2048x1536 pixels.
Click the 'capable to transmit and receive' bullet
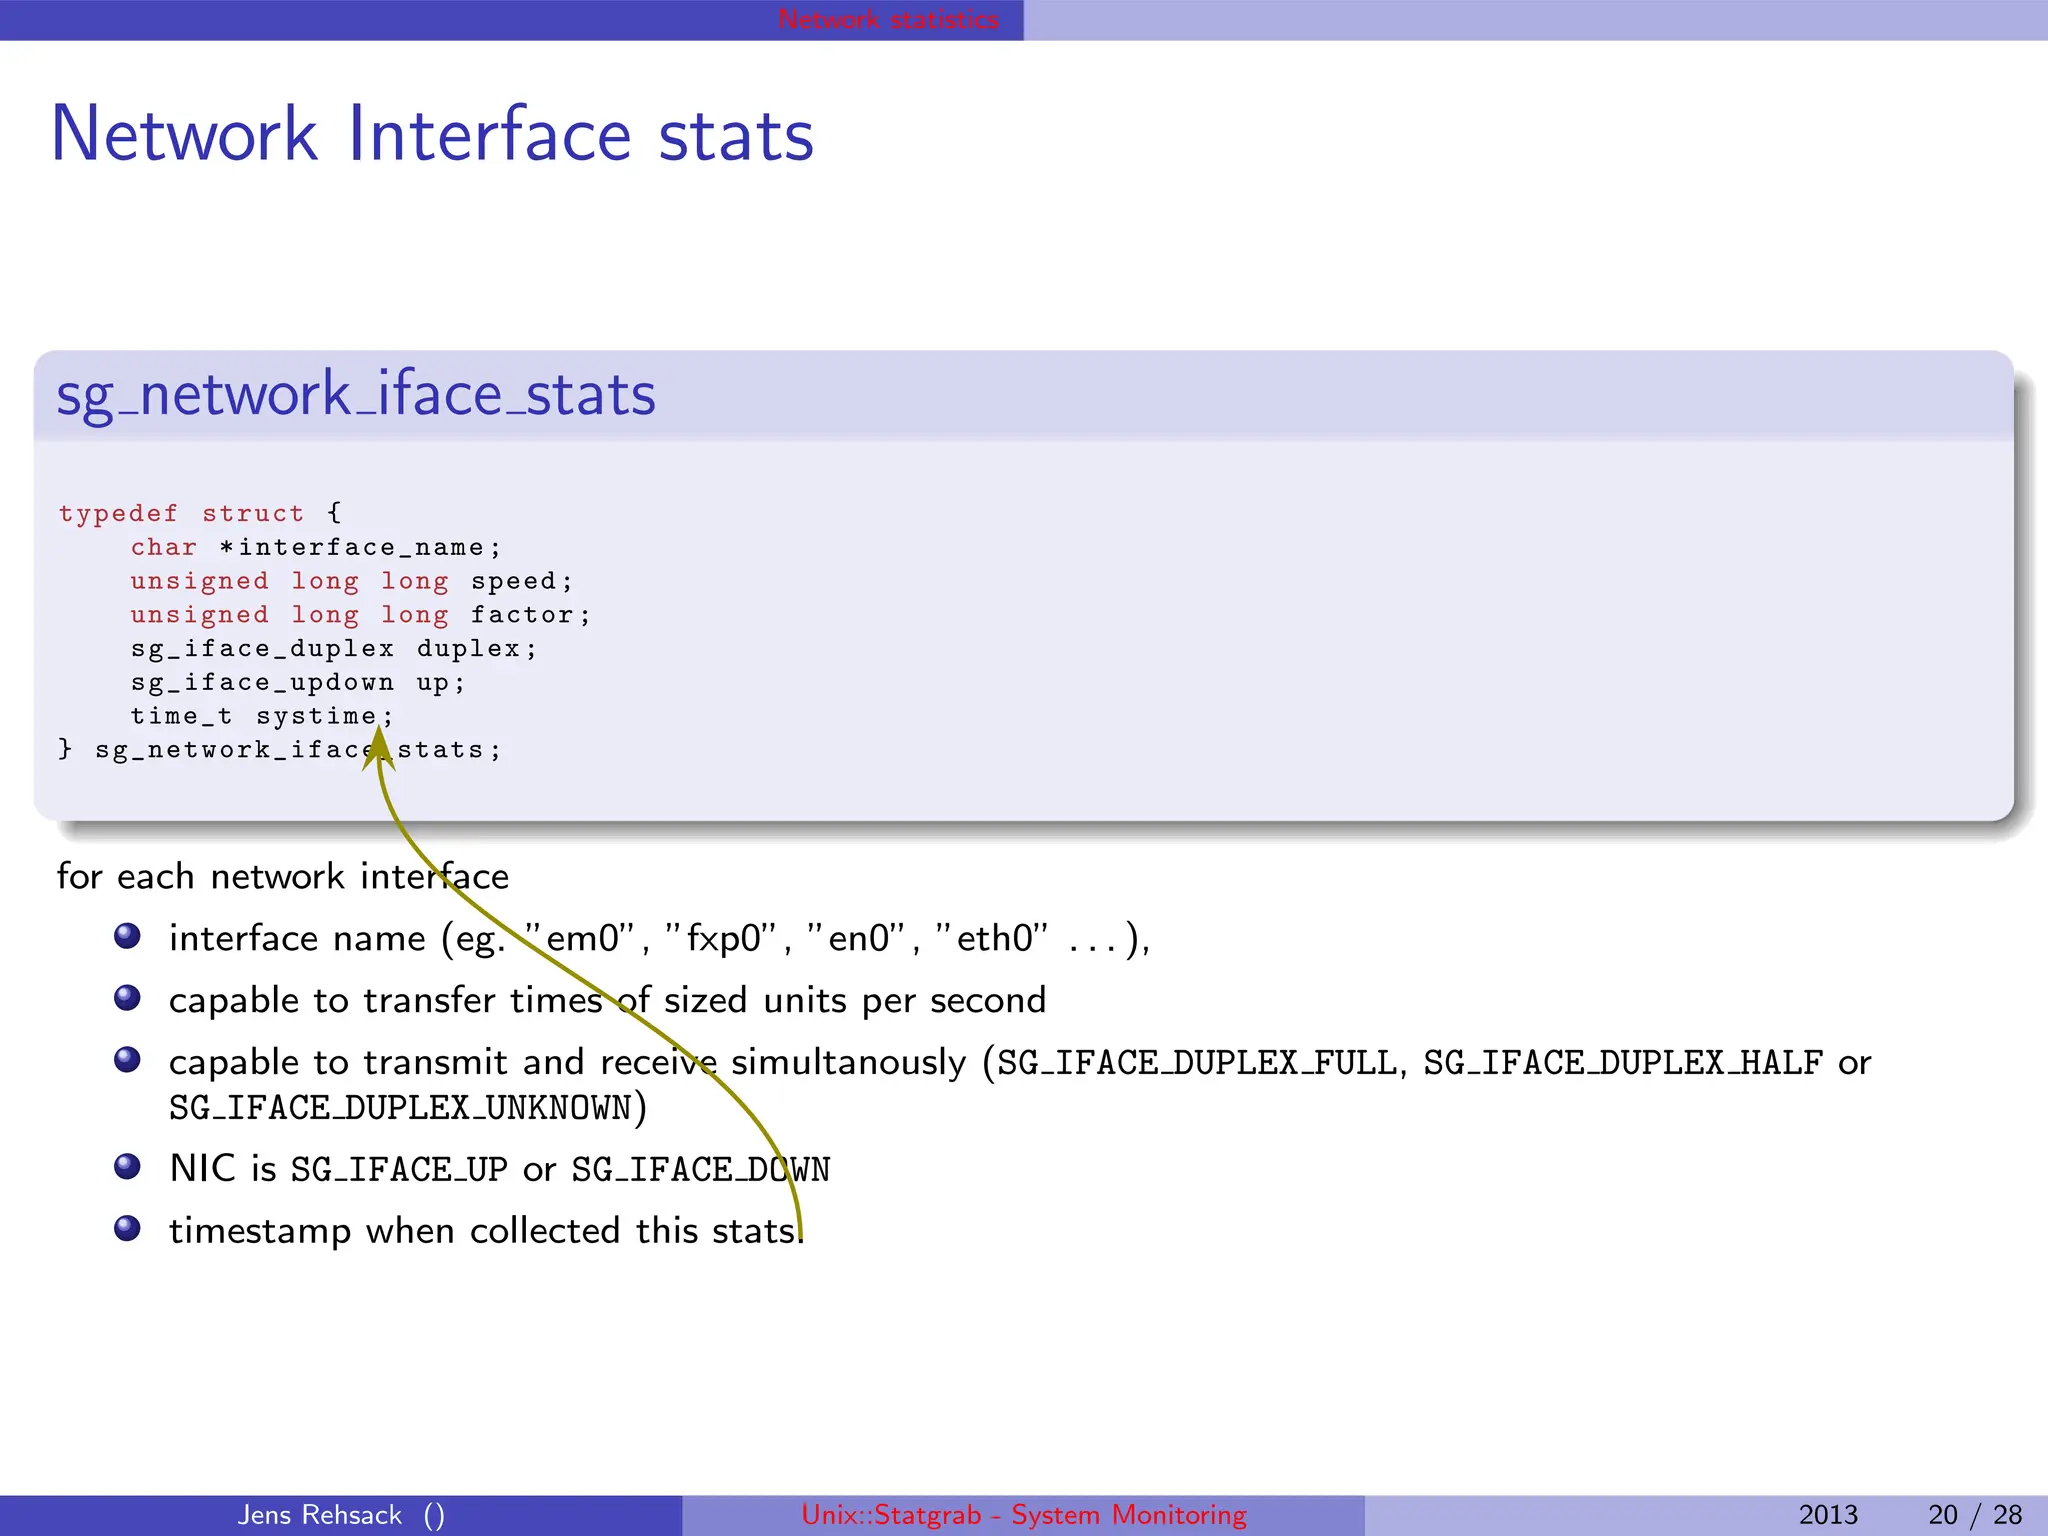(x=1020, y=1085)
